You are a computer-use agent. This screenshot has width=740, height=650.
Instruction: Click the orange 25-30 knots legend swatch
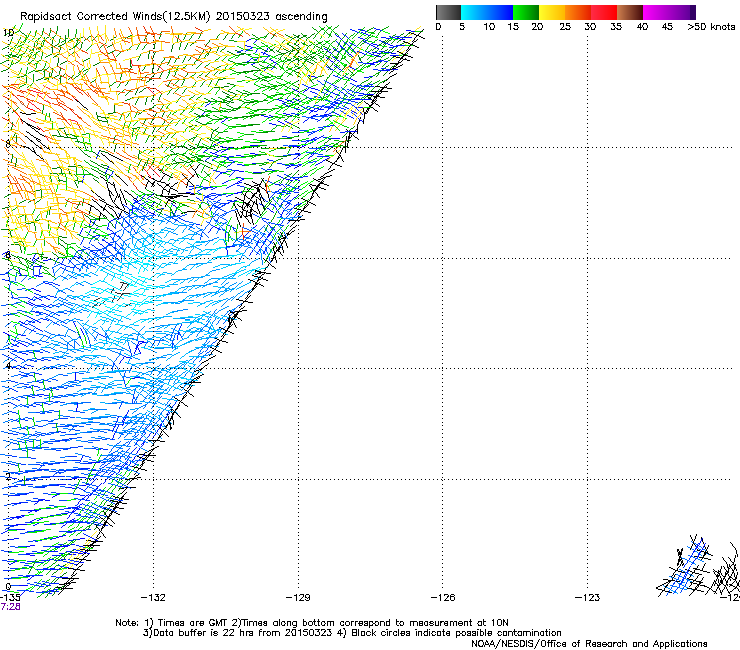[x=578, y=12]
